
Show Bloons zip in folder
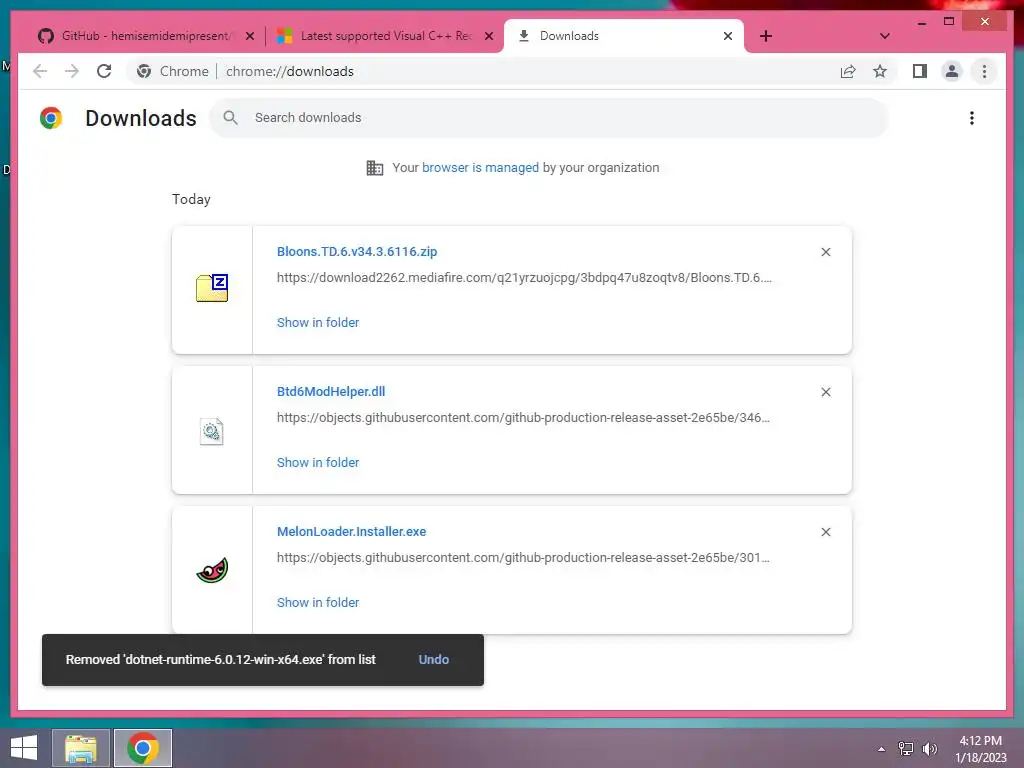318,323
